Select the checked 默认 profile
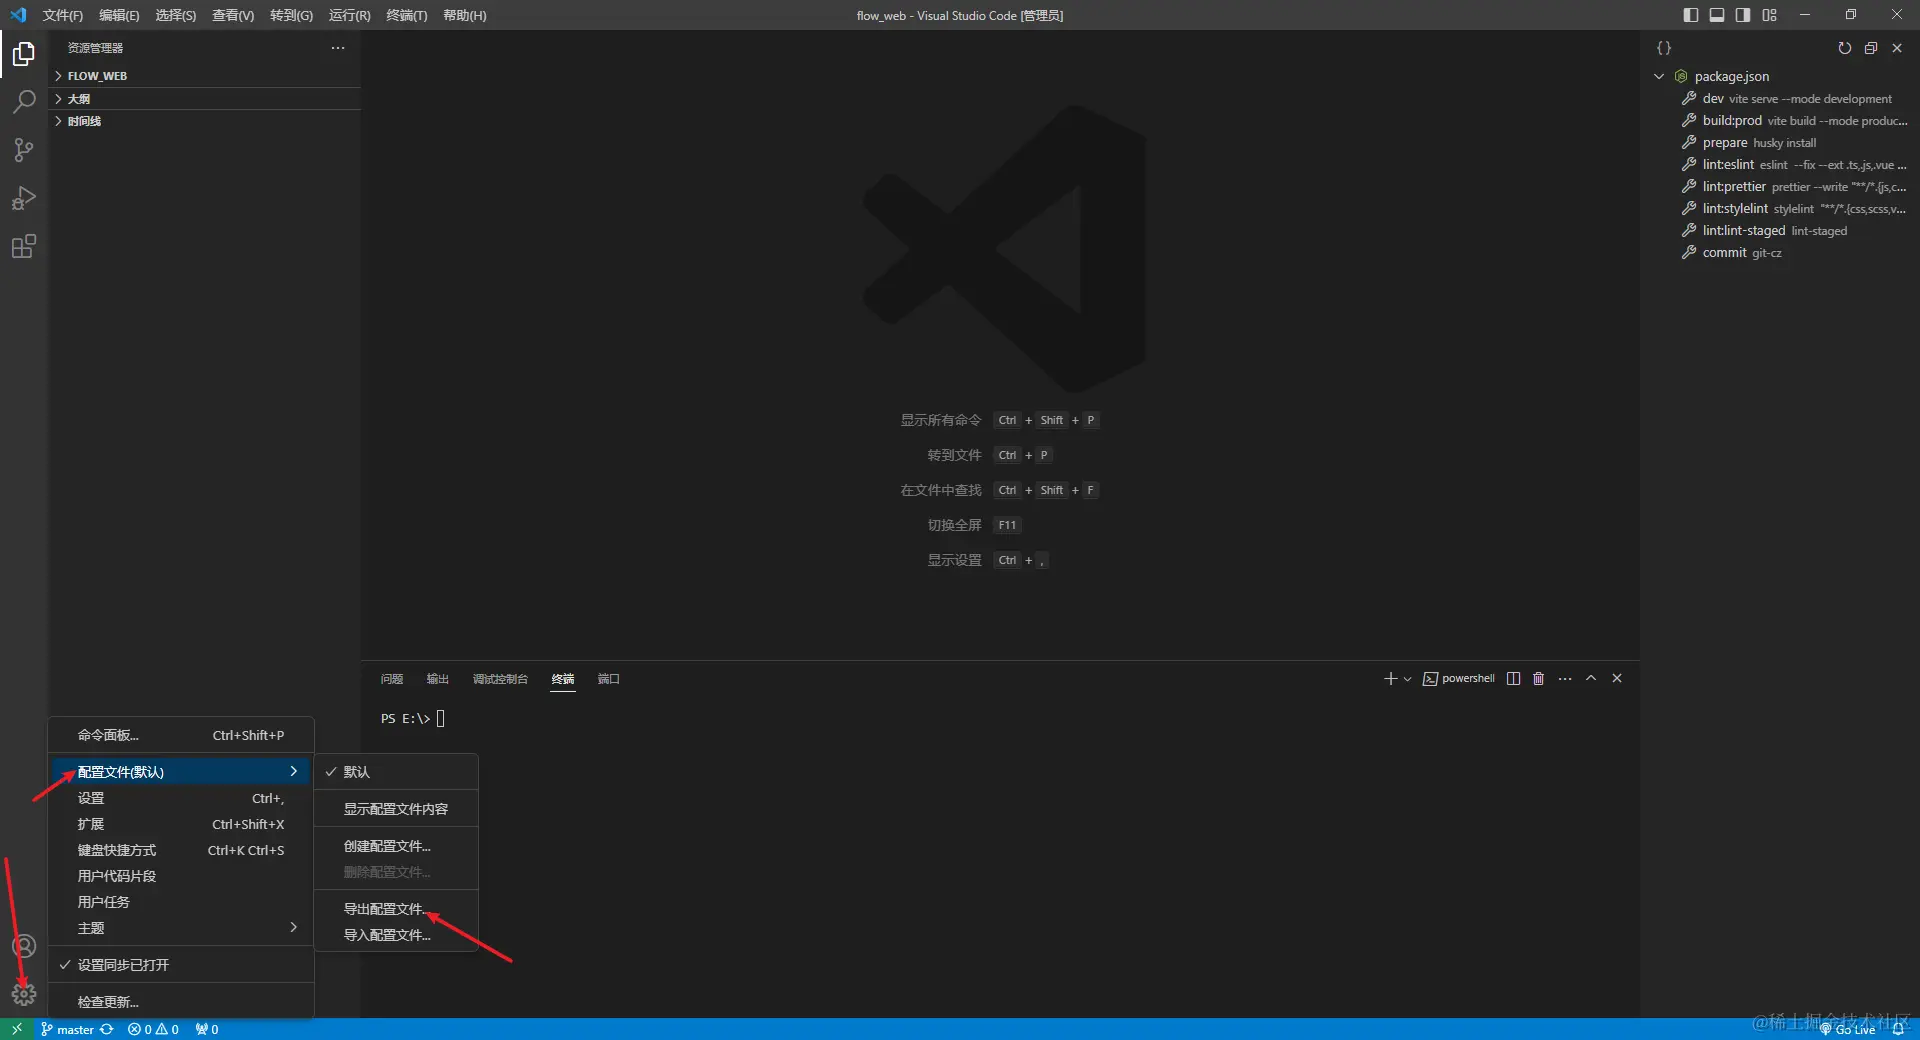Screen dimensions: 1920x1040 (396, 772)
